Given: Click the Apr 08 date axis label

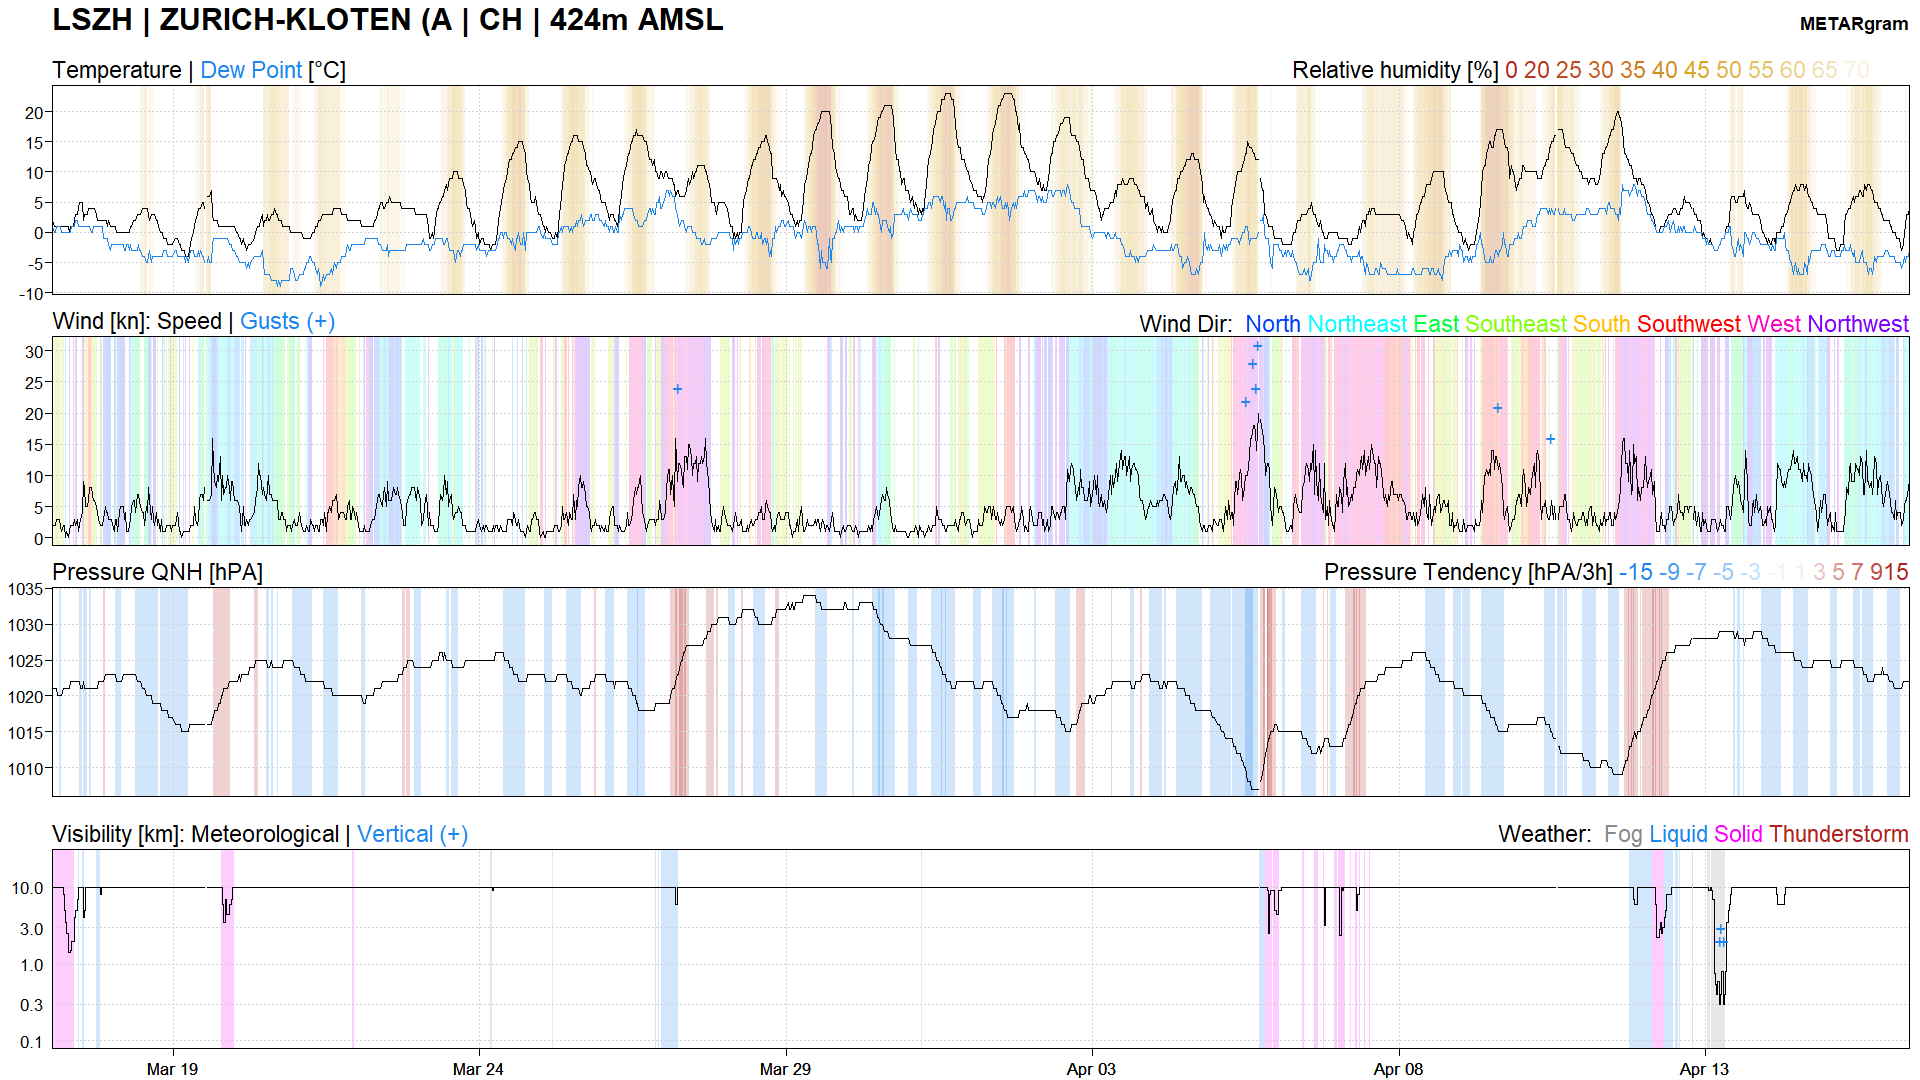Looking at the screenshot, I should tap(1398, 1069).
